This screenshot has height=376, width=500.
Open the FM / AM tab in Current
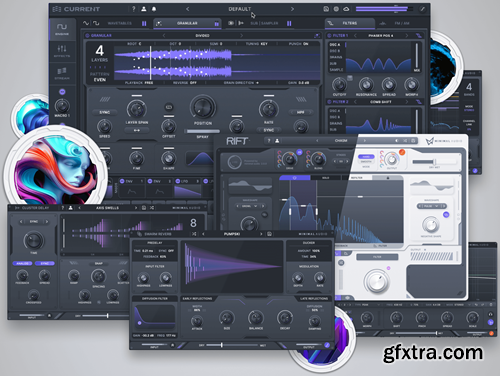(x=402, y=23)
